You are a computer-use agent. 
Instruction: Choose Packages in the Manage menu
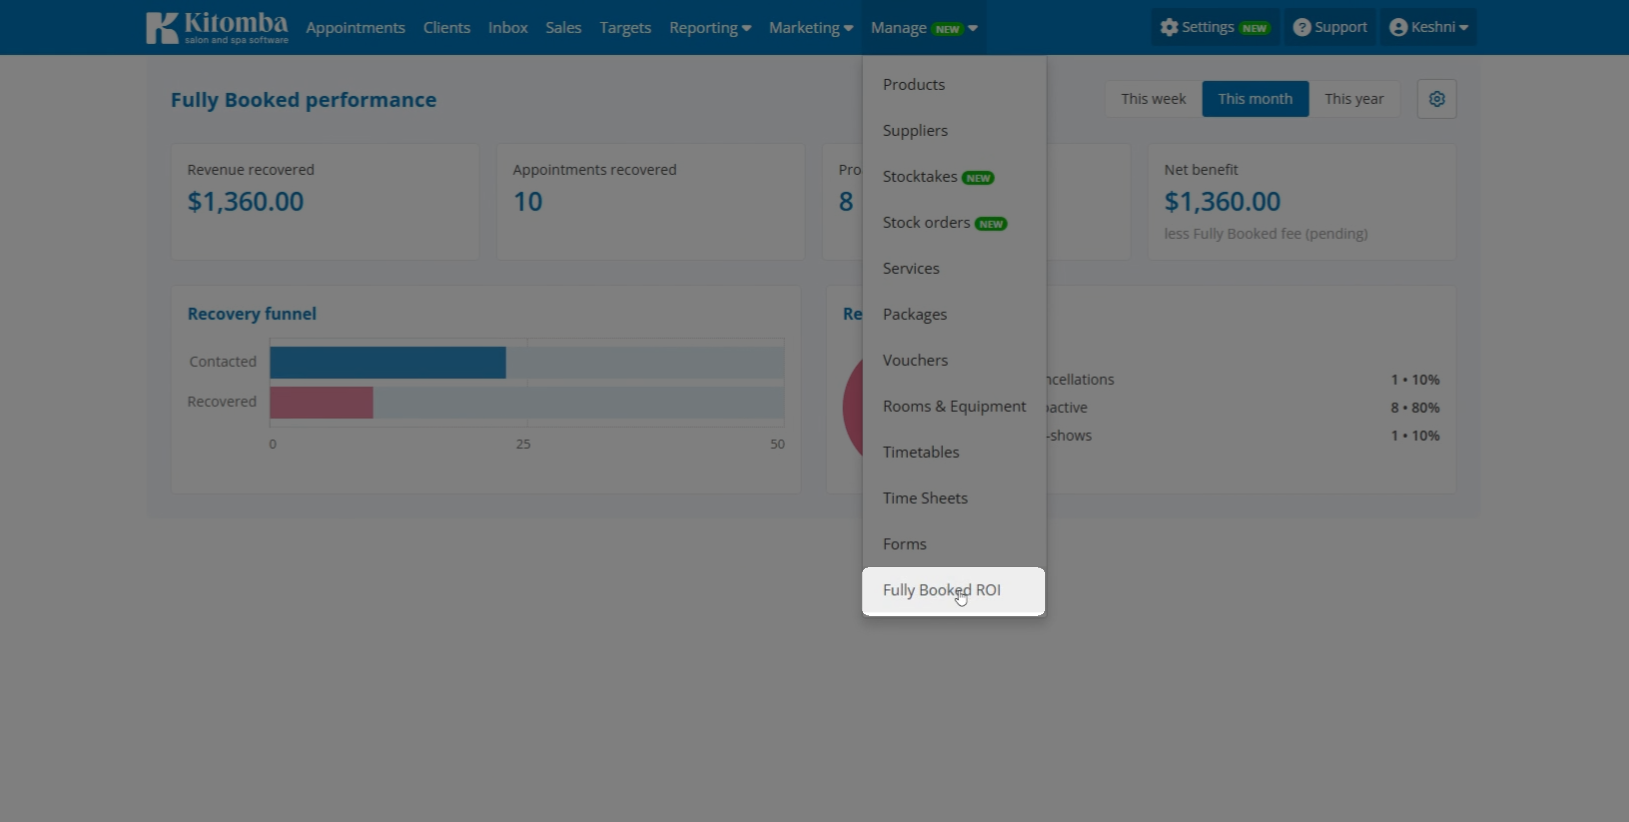tap(954, 315)
